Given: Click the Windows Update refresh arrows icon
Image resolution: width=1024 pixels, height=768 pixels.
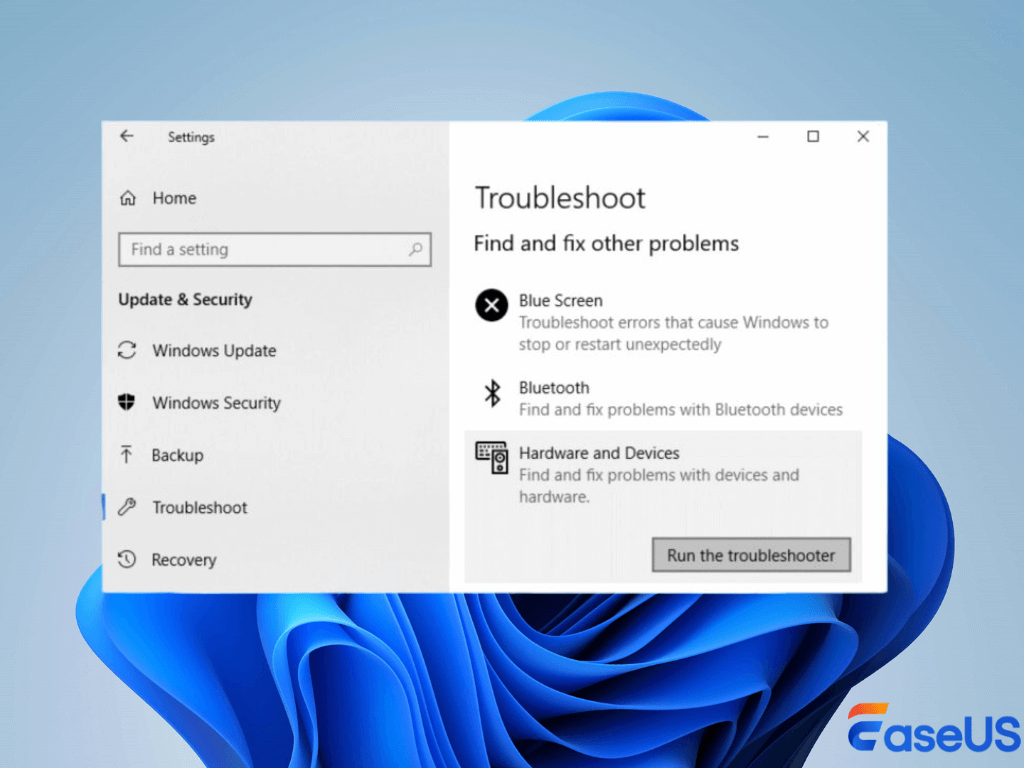Looking at the screenshot, I should coord(127,350).
